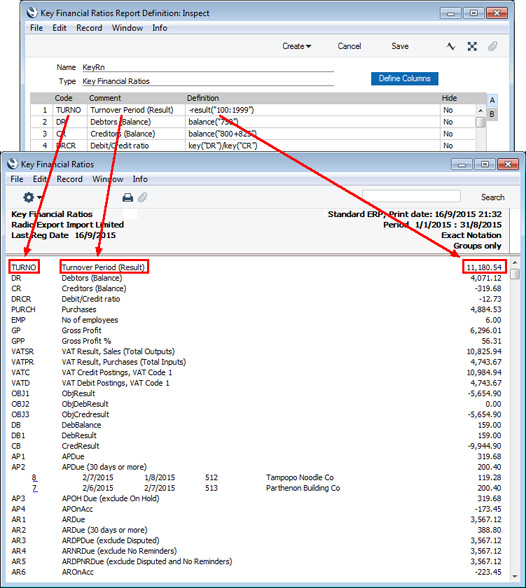
Task: Click the Type field Key Financial Ratios
Action: pos(208,81)
